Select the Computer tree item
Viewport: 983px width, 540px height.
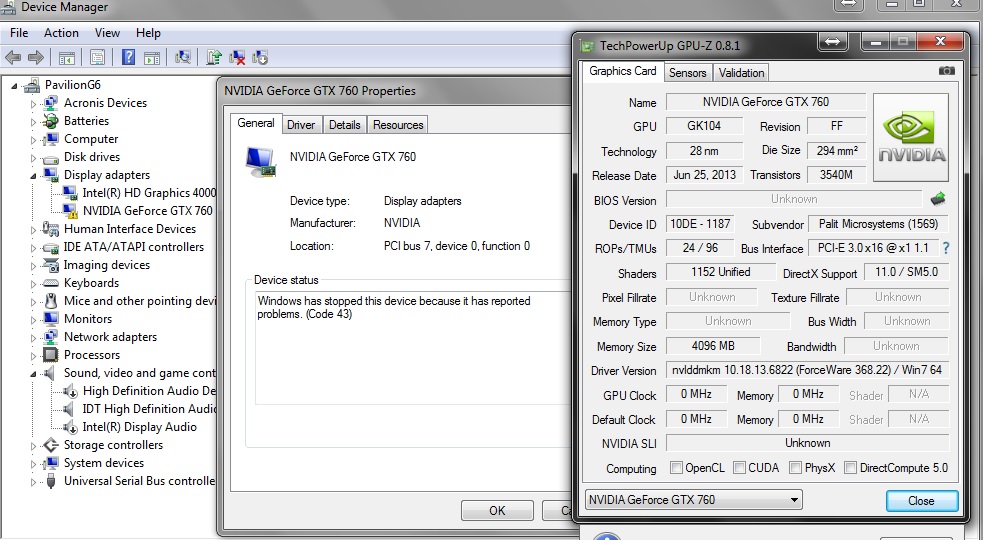(91, 139)
